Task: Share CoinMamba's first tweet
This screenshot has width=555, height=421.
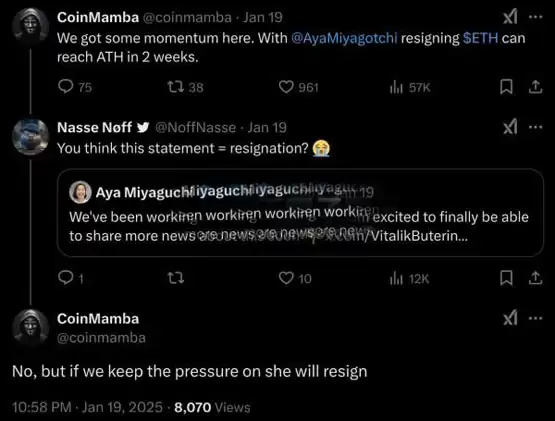Action: coord(536,87)
